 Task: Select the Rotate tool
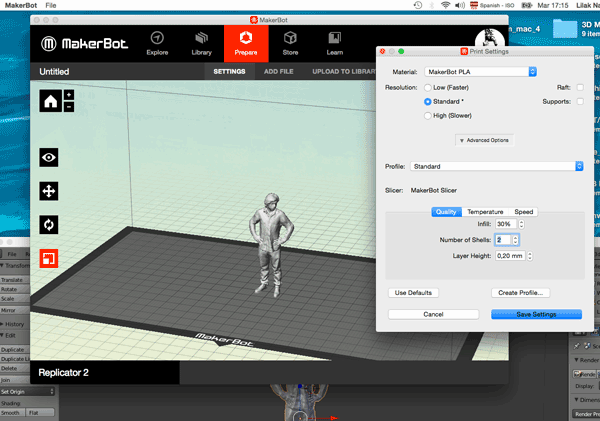(49, 225)
